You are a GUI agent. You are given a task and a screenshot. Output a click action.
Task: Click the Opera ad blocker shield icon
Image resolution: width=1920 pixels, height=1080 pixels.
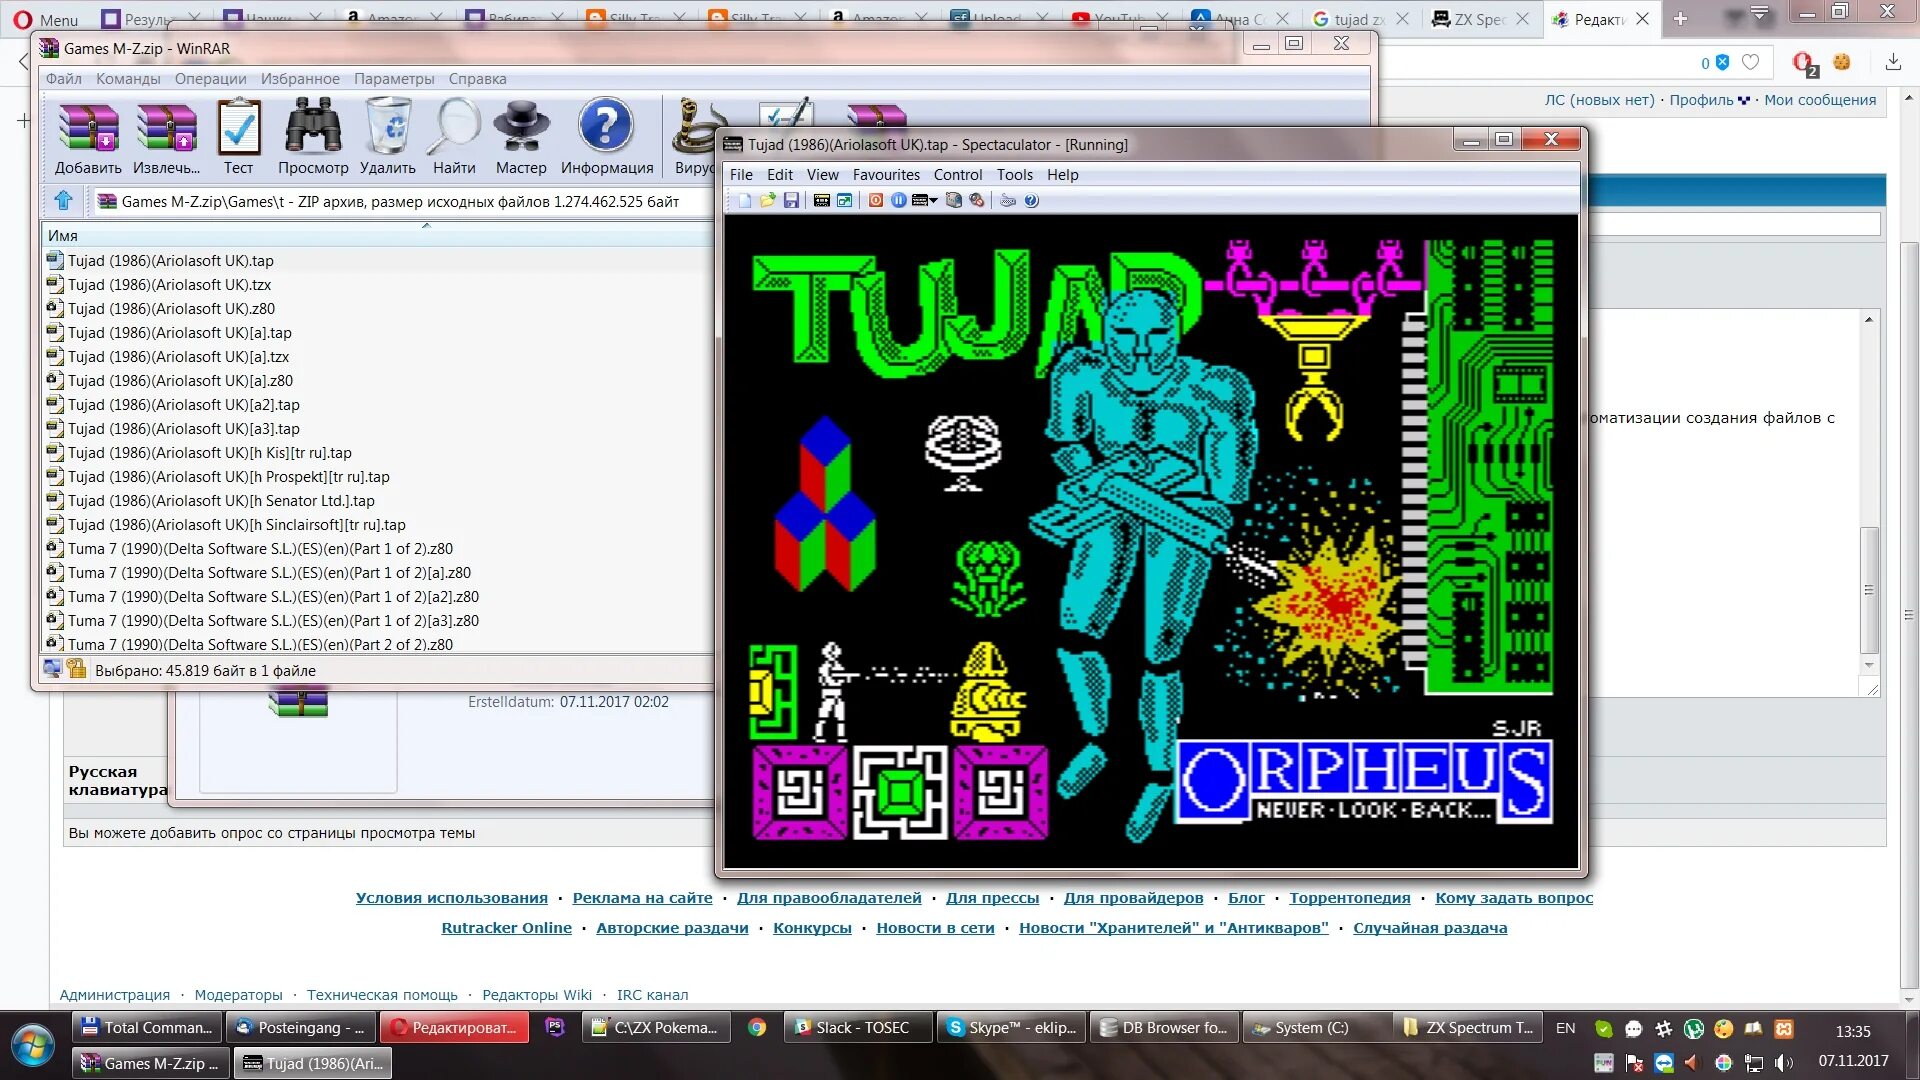click(1721, 62)
